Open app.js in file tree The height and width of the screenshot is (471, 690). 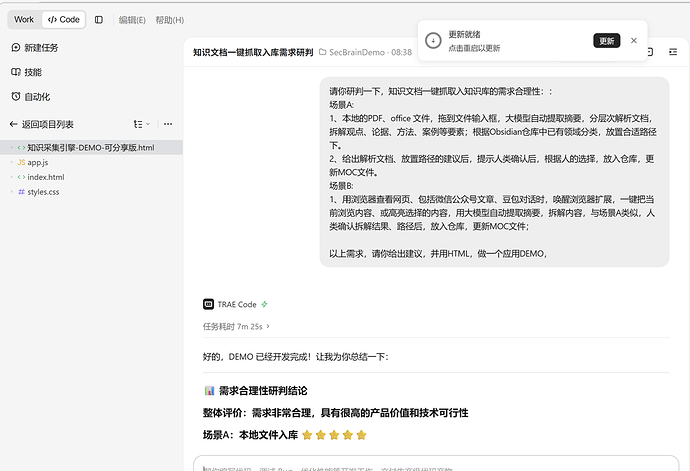tap(38, 162)
